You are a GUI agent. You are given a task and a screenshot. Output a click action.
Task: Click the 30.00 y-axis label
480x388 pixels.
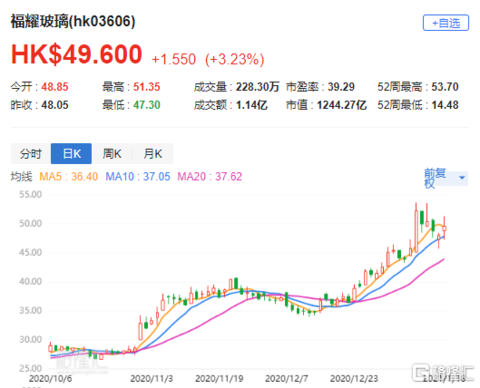click(31, 339)
